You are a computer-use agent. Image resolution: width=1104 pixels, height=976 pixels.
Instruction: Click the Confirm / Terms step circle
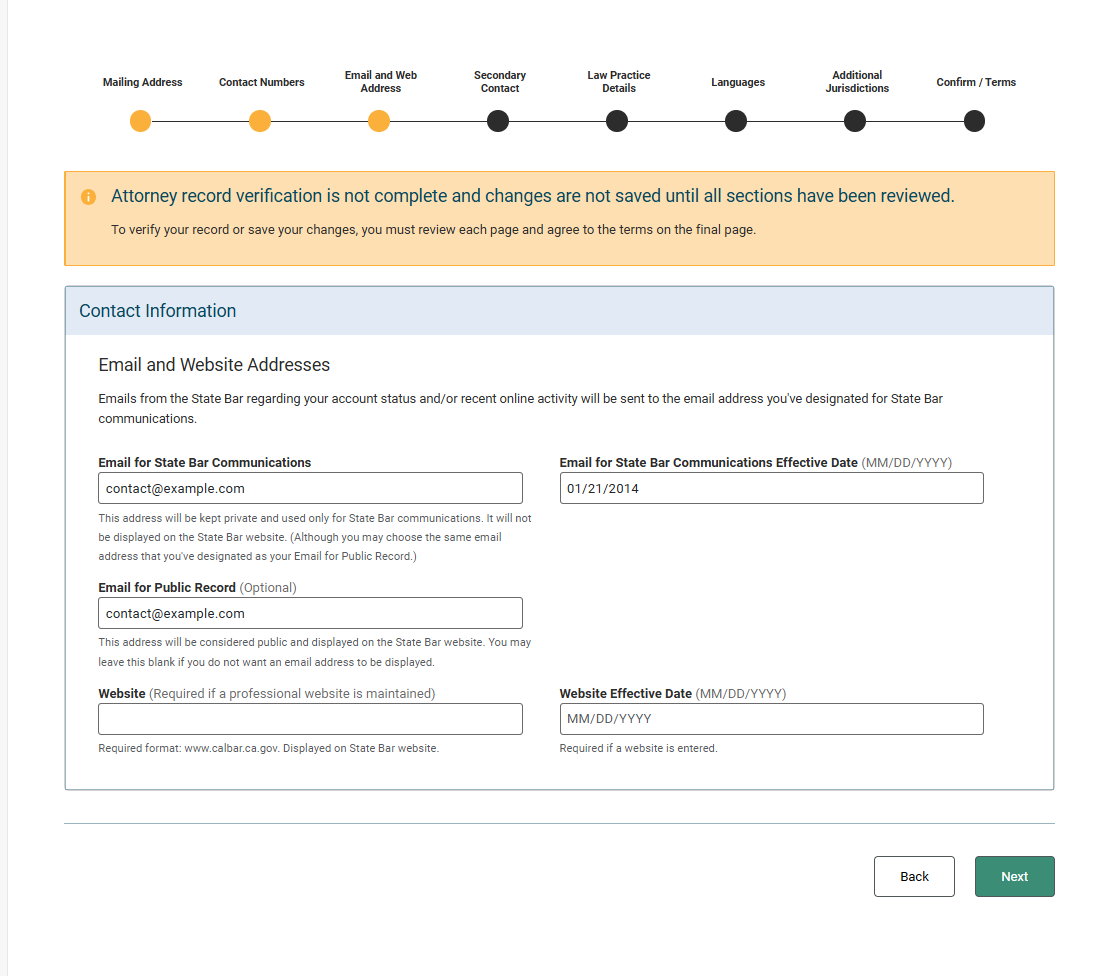974,122
